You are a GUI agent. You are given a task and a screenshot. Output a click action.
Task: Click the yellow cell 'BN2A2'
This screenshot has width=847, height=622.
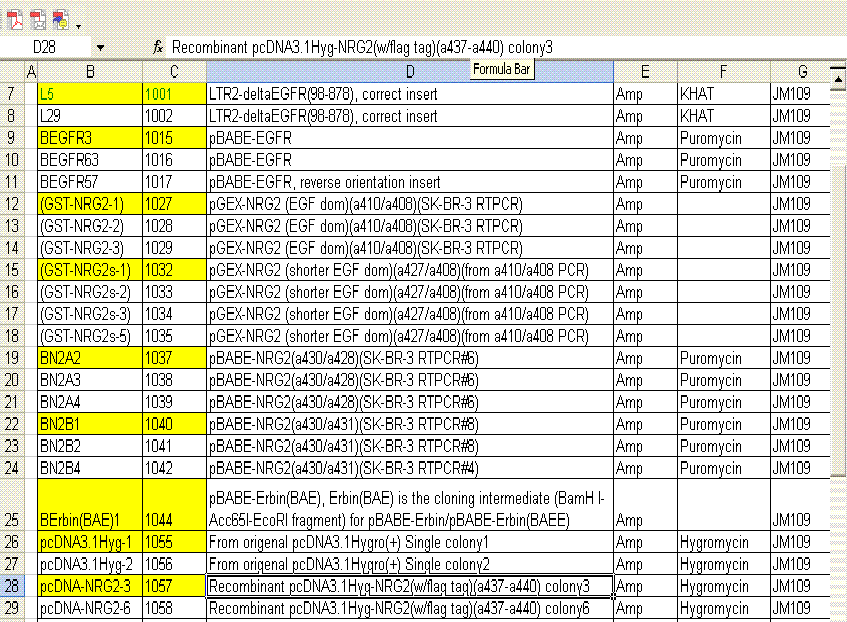90,358
